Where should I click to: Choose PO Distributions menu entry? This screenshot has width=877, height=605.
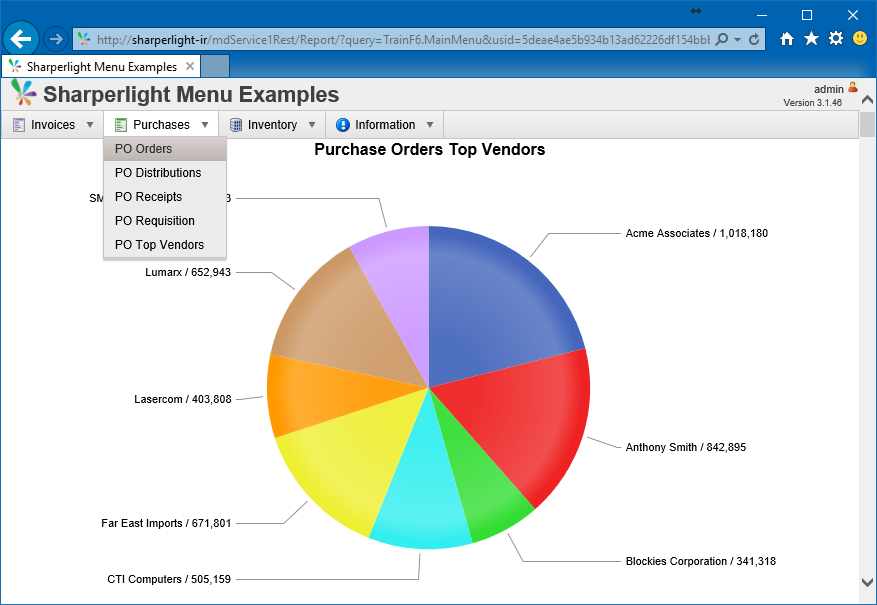click(x=165, y=173)
